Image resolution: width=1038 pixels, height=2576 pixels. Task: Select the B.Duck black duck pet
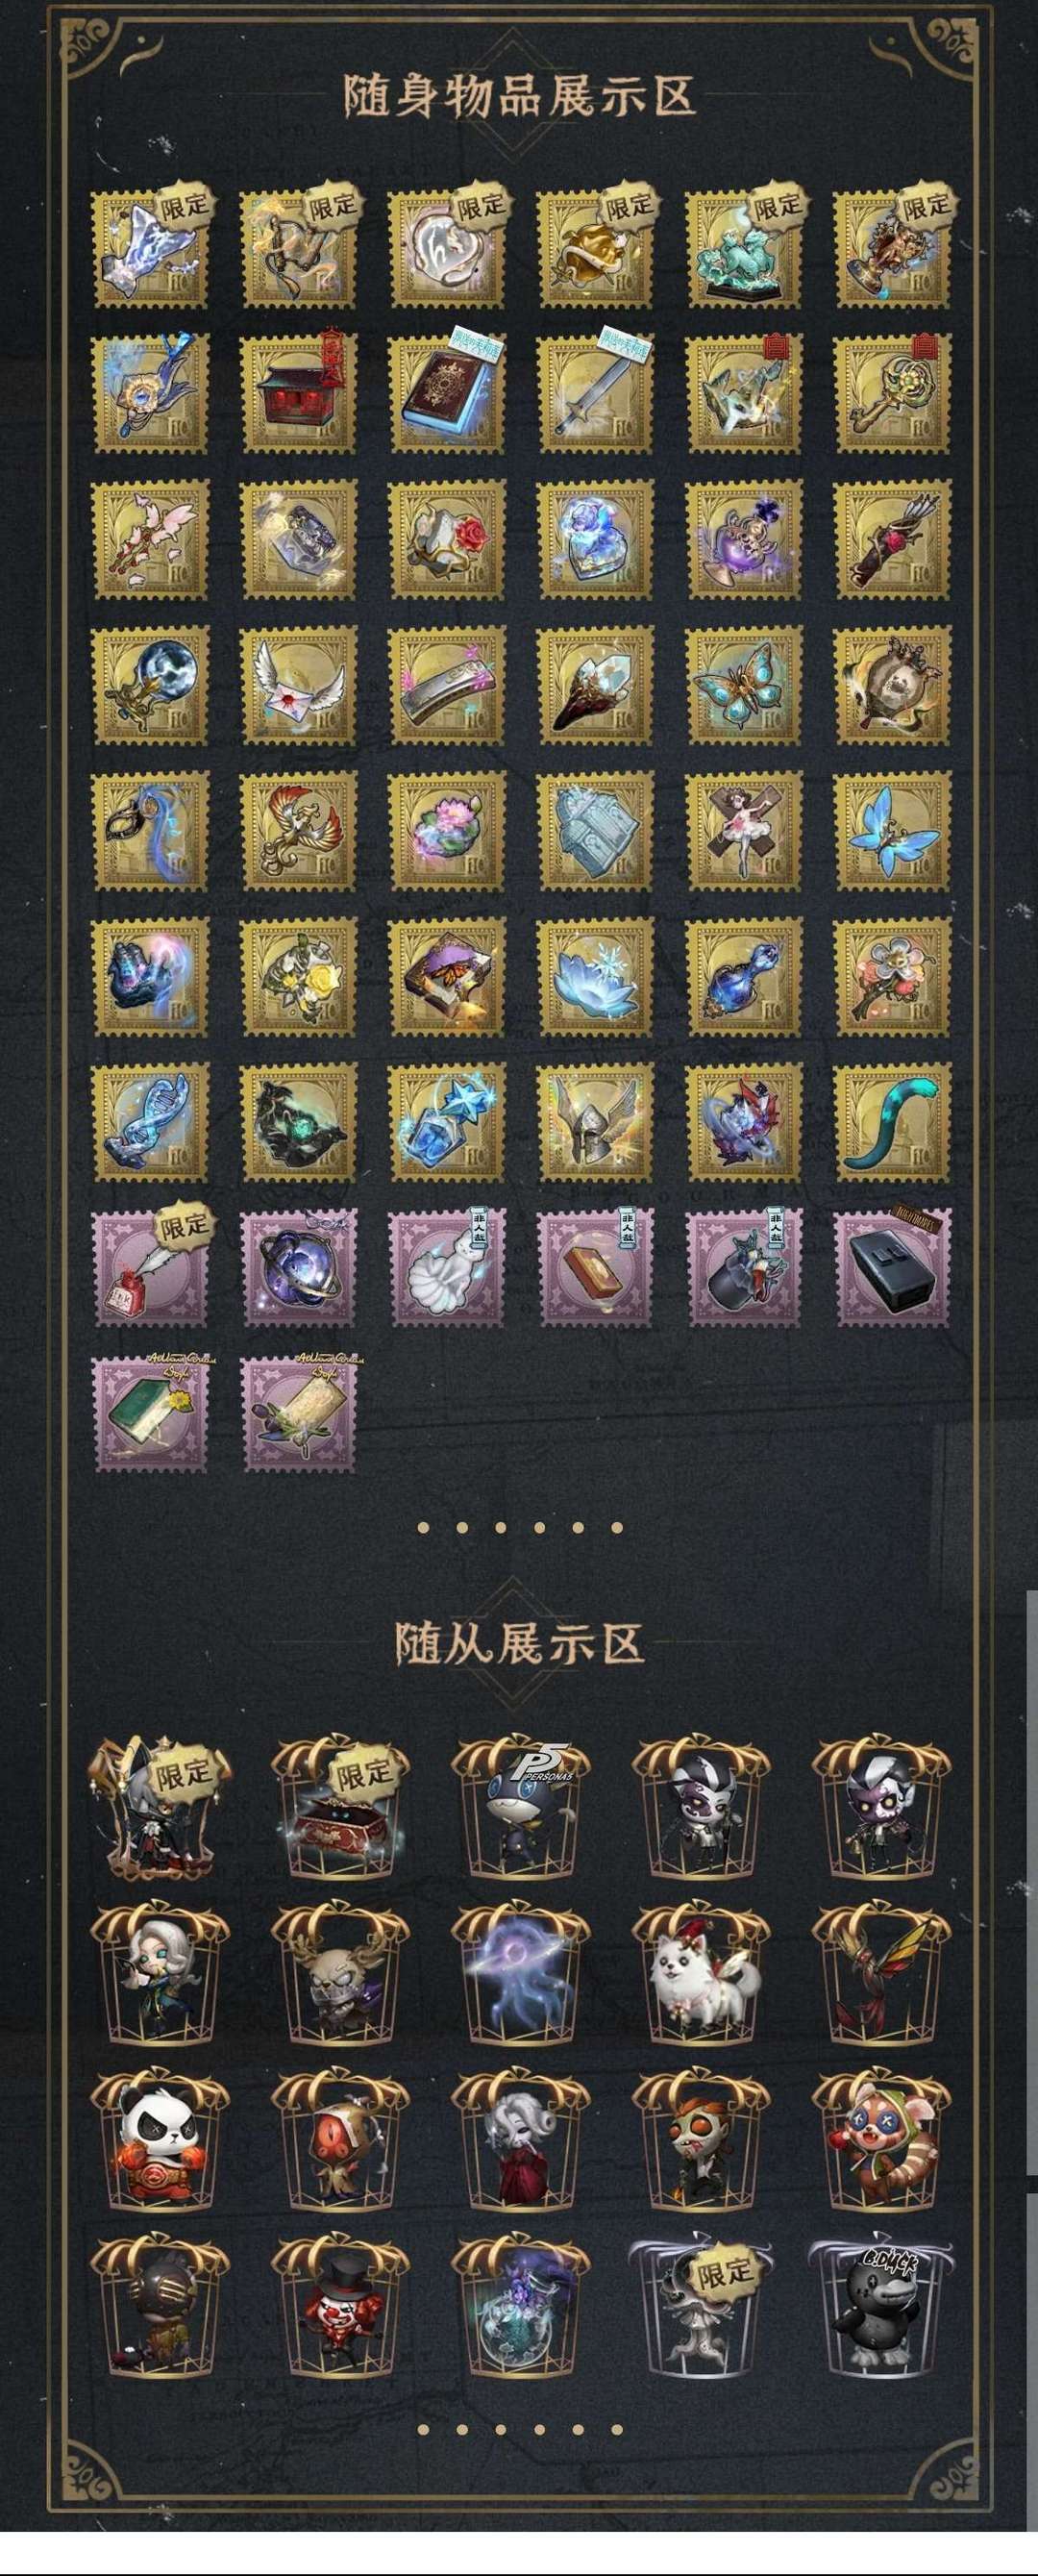point(880,2305)
